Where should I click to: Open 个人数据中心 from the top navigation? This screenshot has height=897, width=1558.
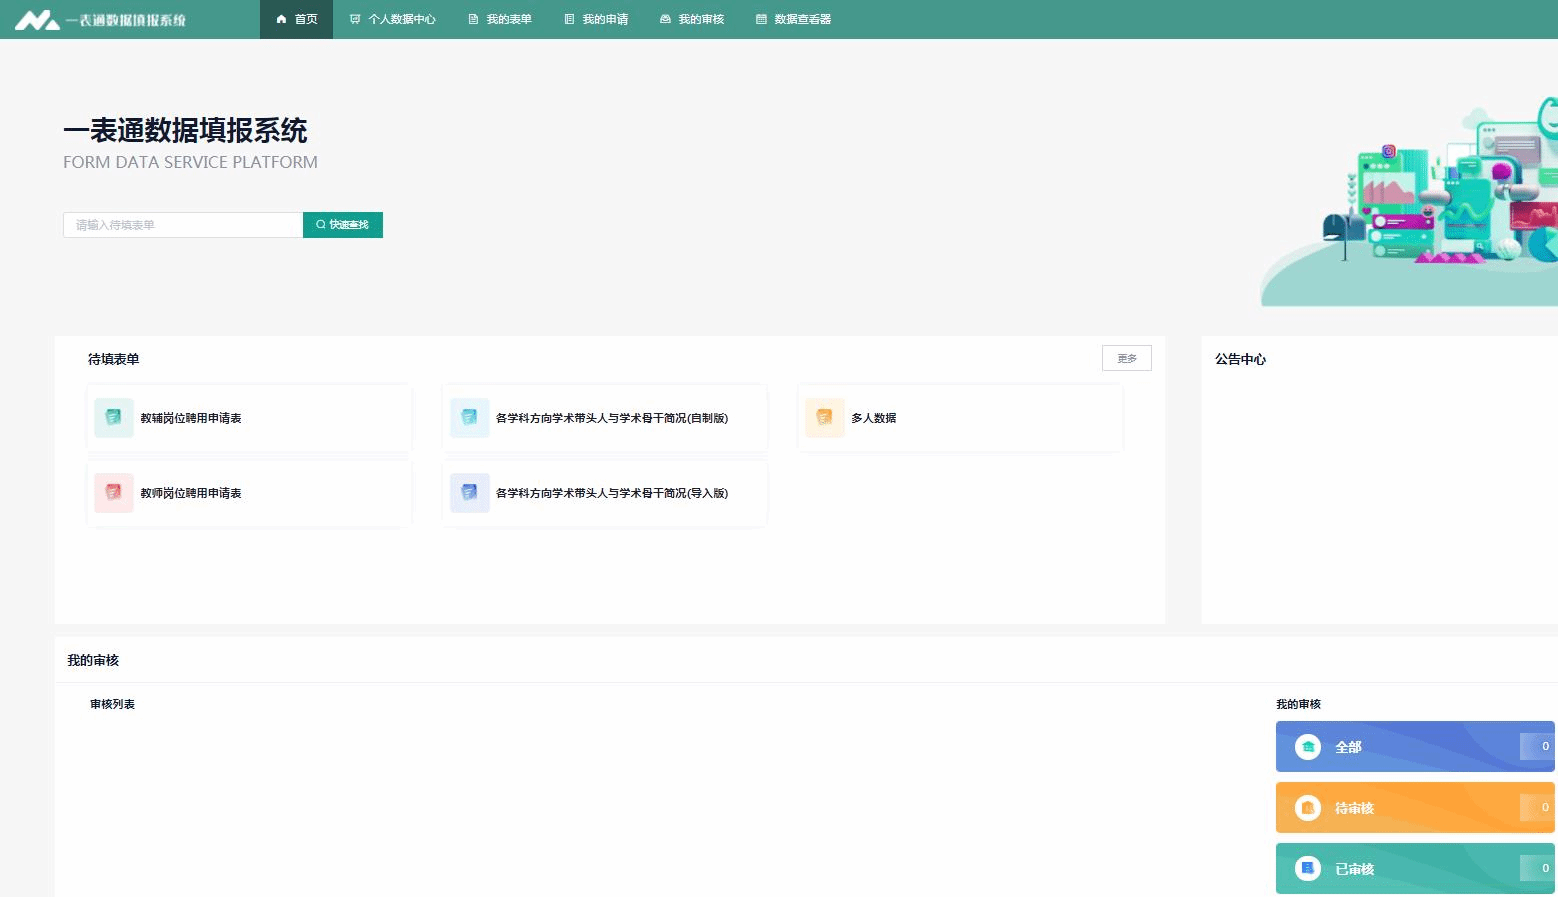tap(392, 19)
